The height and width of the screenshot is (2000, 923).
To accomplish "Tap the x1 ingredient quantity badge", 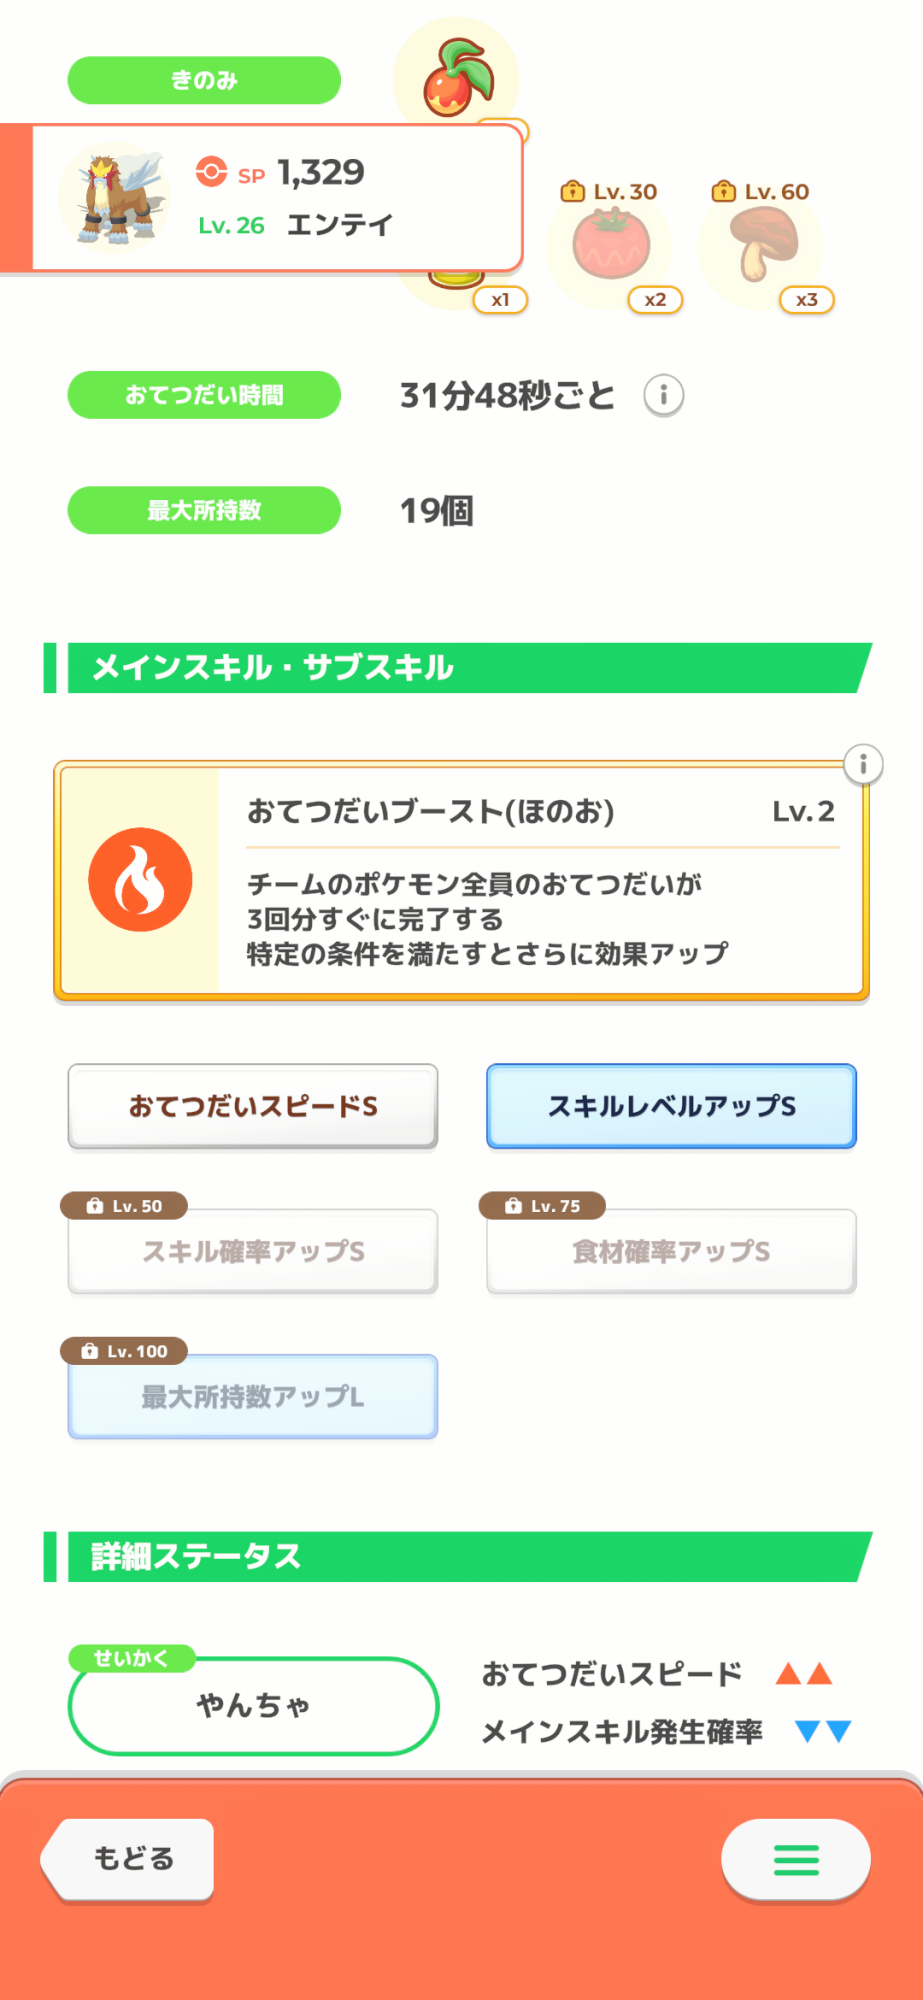I will 500,300.
